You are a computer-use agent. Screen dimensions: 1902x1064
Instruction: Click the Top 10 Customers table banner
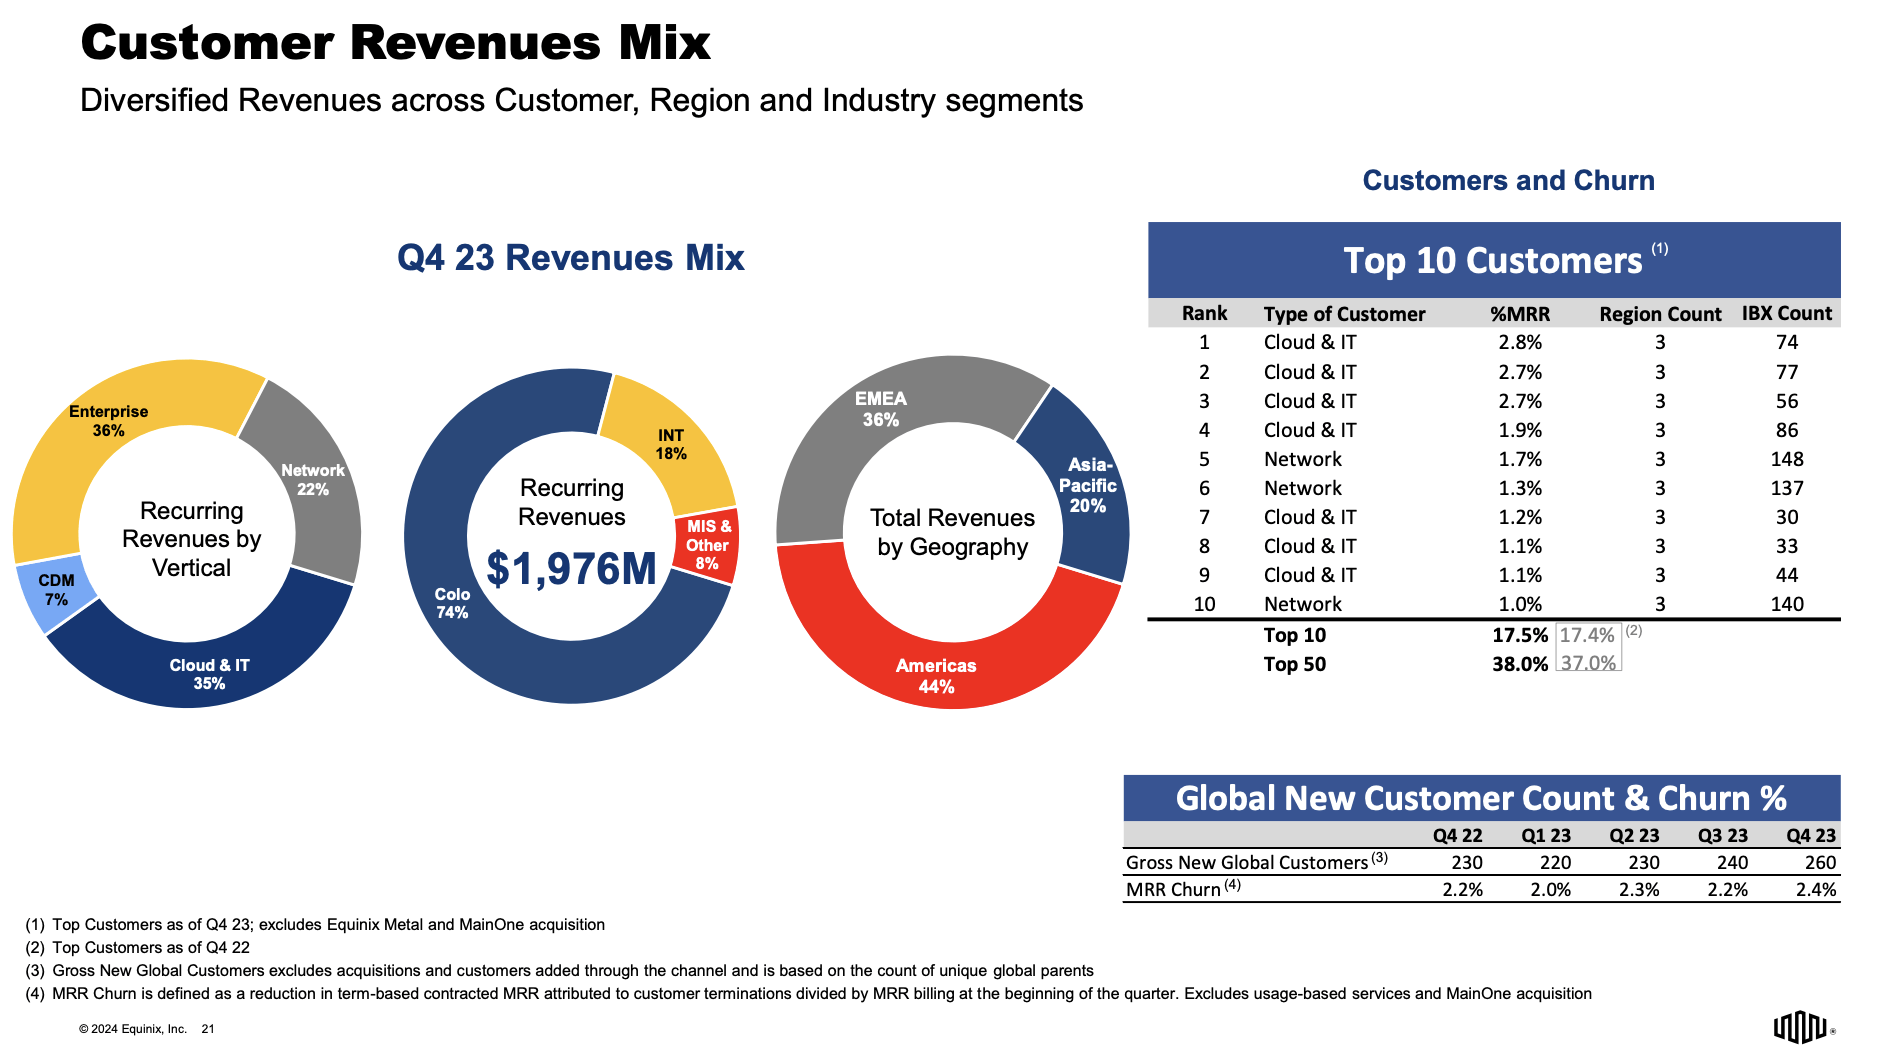pyautogui.click(x=1493, y=260)
